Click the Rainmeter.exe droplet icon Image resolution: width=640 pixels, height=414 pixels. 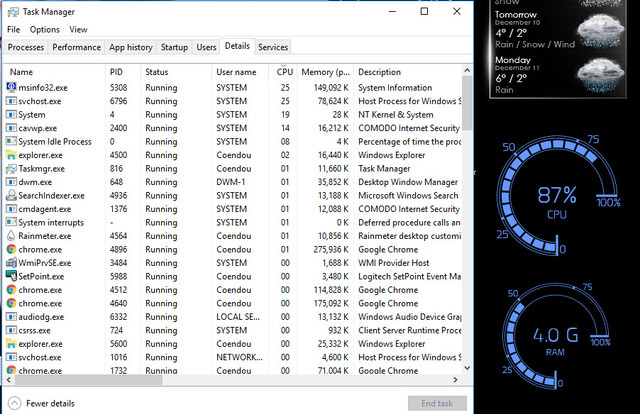pos(11,236)
